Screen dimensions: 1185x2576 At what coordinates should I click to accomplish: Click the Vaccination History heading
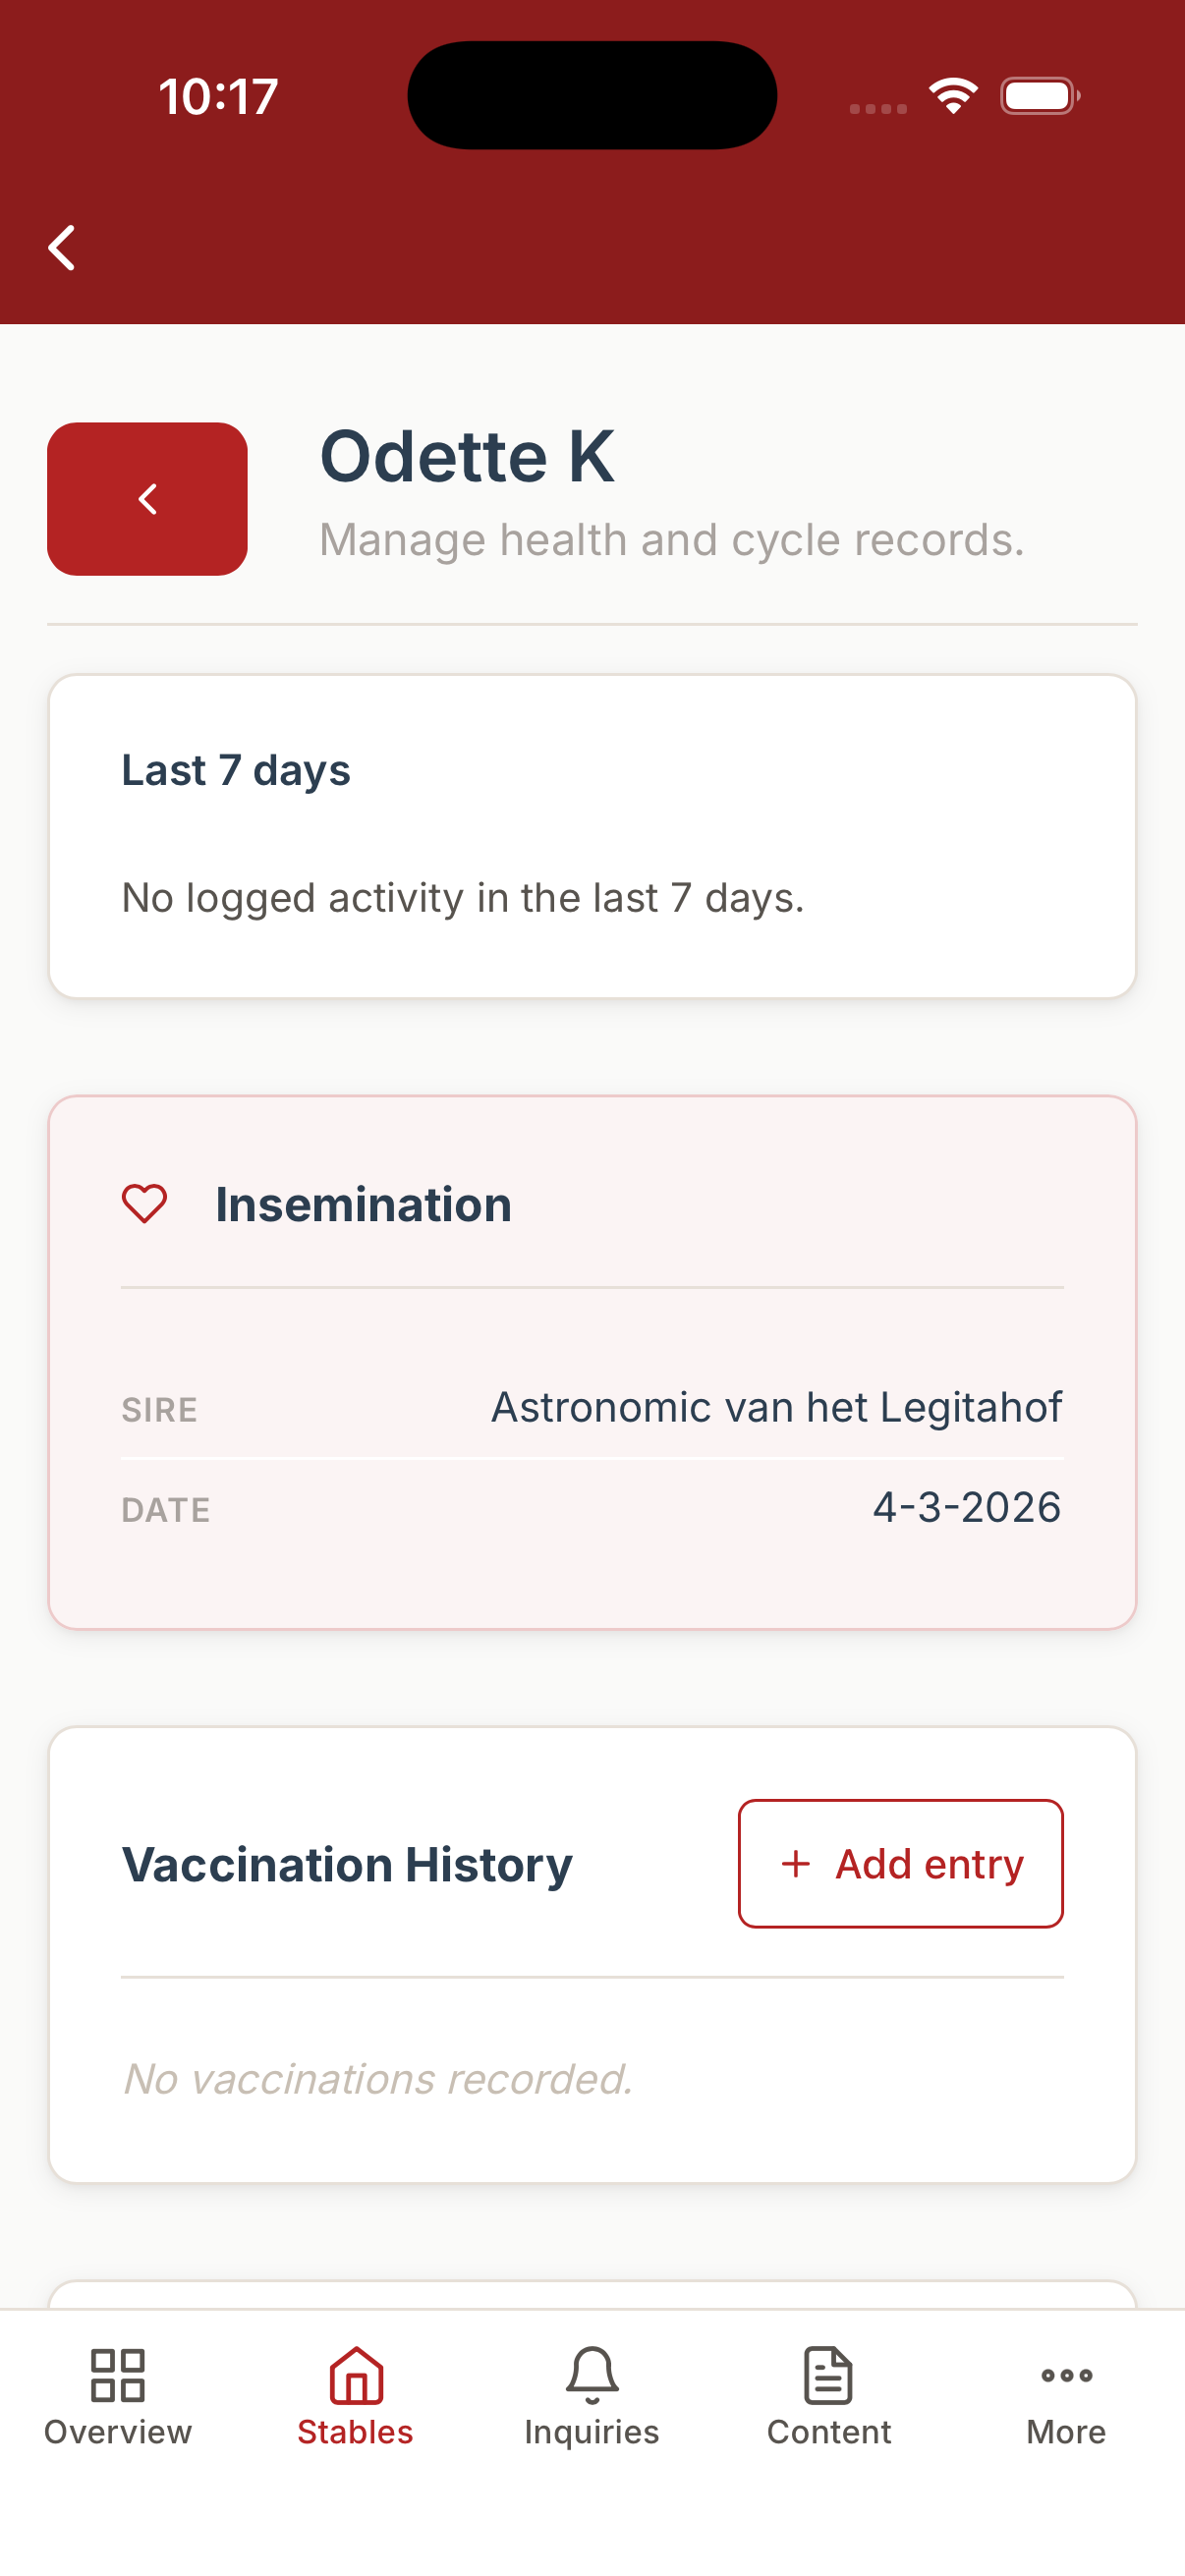point(347,1864)
